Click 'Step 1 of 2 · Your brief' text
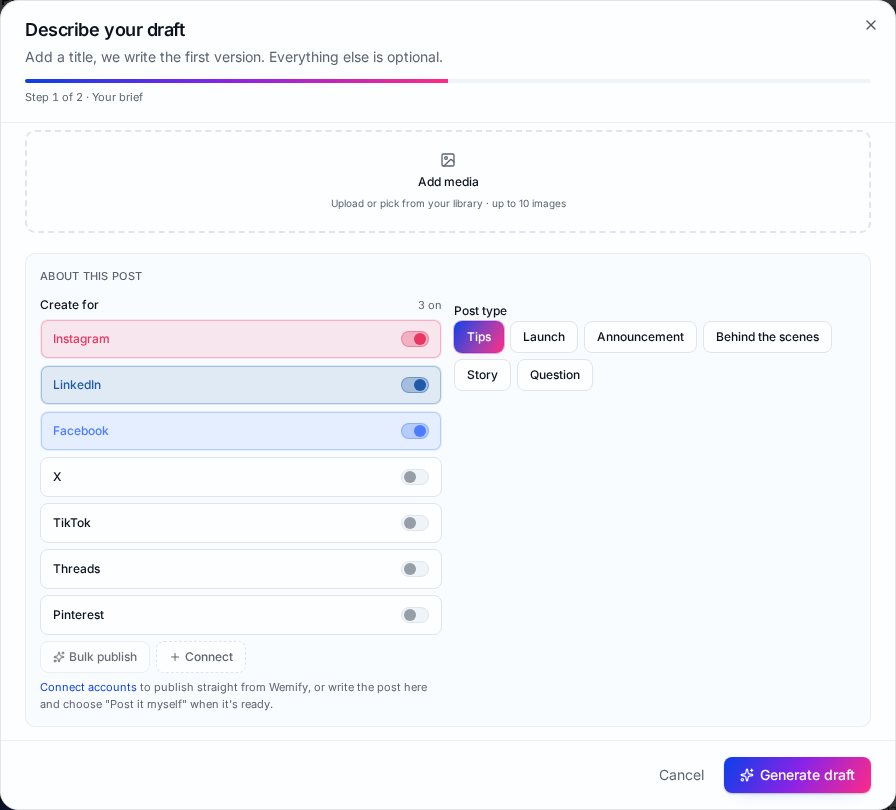896x810 pixels. point(84,97)
